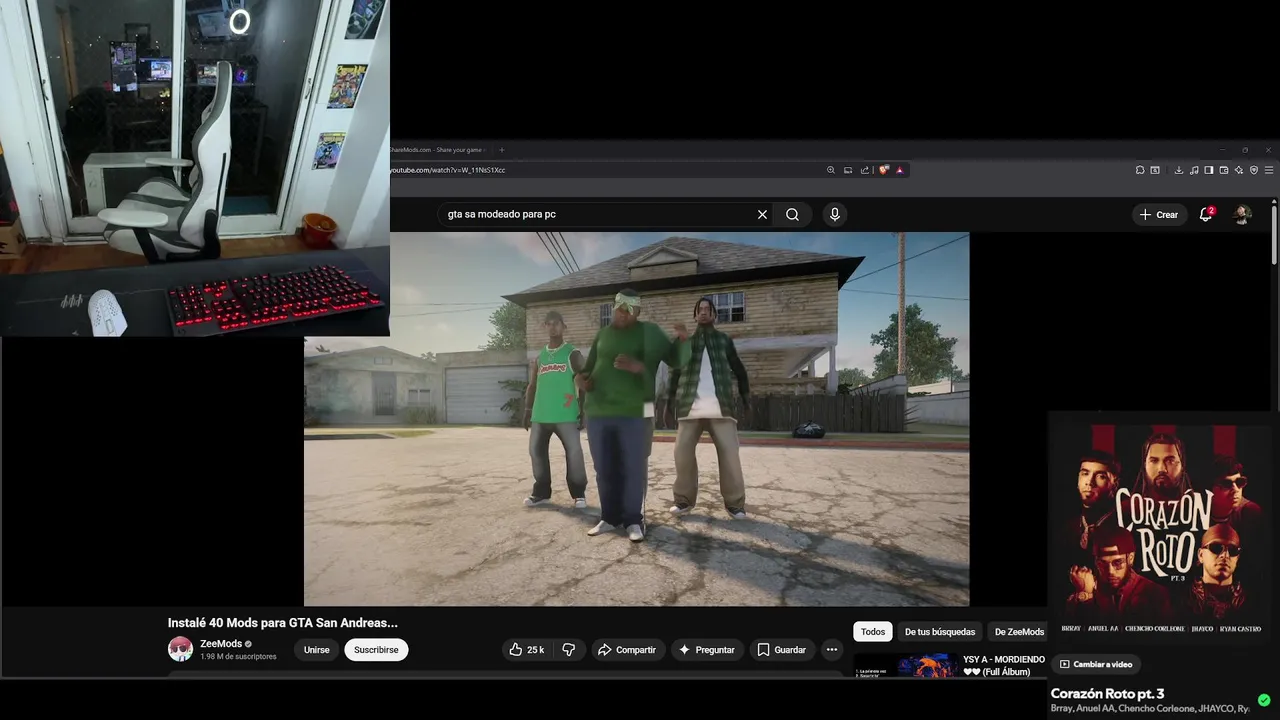Click the picture-in-picture icon in address bar
The height and width of the screenshot is (720, 1280).
848,170
